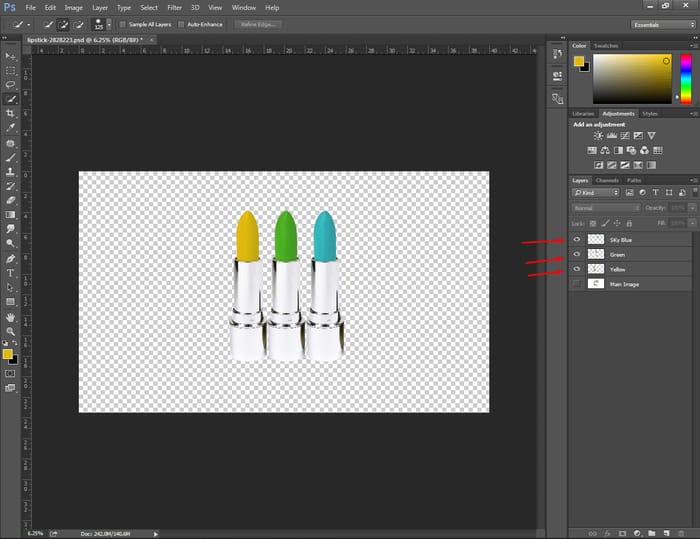
Task: Select the Zoom tool in toolbox
Action: click(10, 331)
